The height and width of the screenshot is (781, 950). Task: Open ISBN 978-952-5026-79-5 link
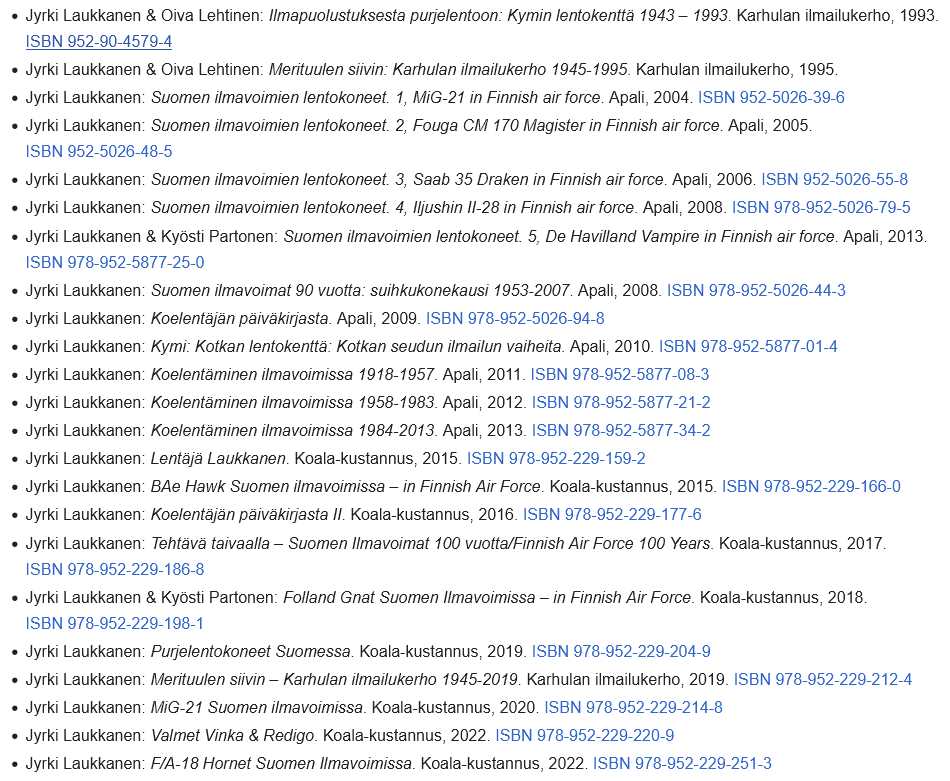click(821, 207)
